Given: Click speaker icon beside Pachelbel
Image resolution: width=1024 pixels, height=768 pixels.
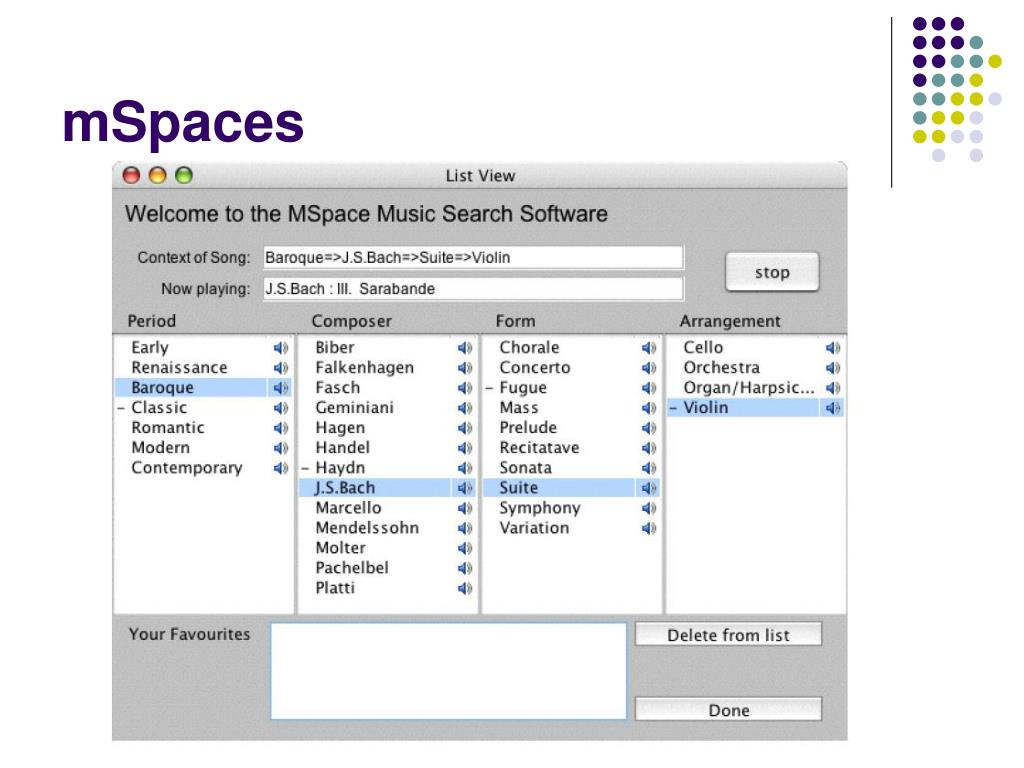Looking at the screenshot, I should (x=465, y=568).
